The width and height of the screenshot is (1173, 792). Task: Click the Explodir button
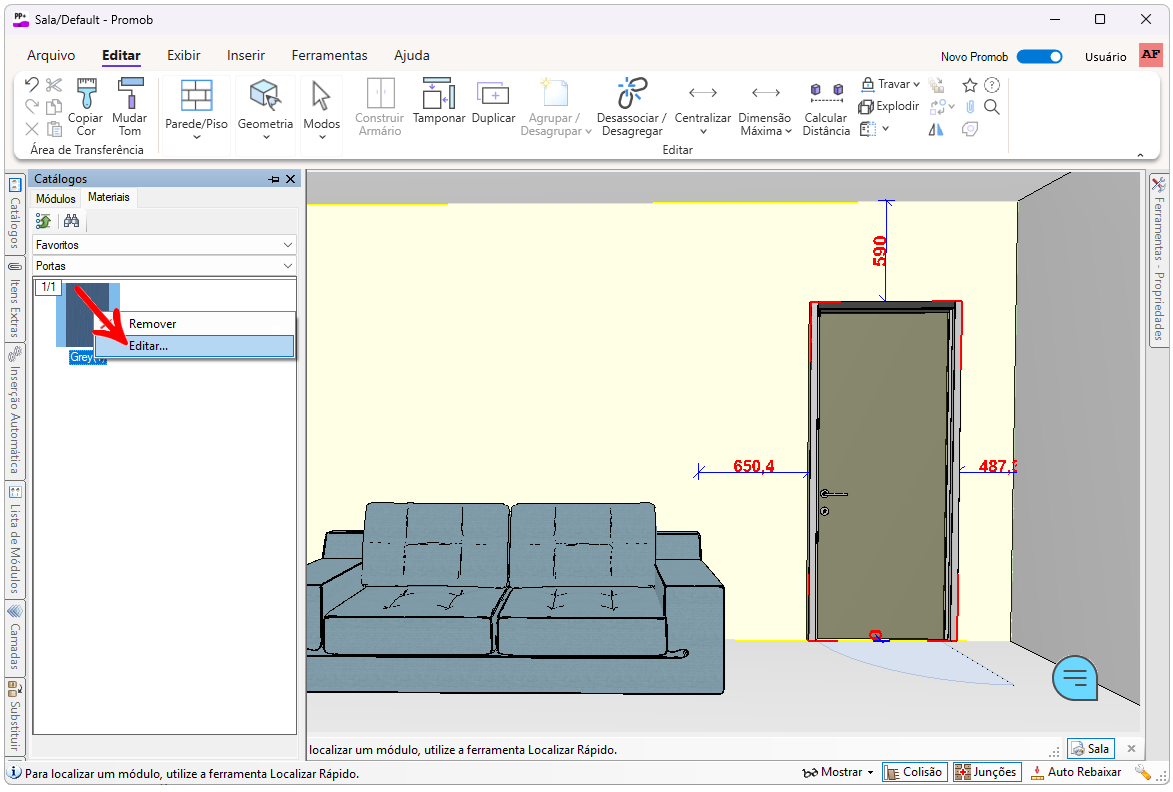click(889, 106)
